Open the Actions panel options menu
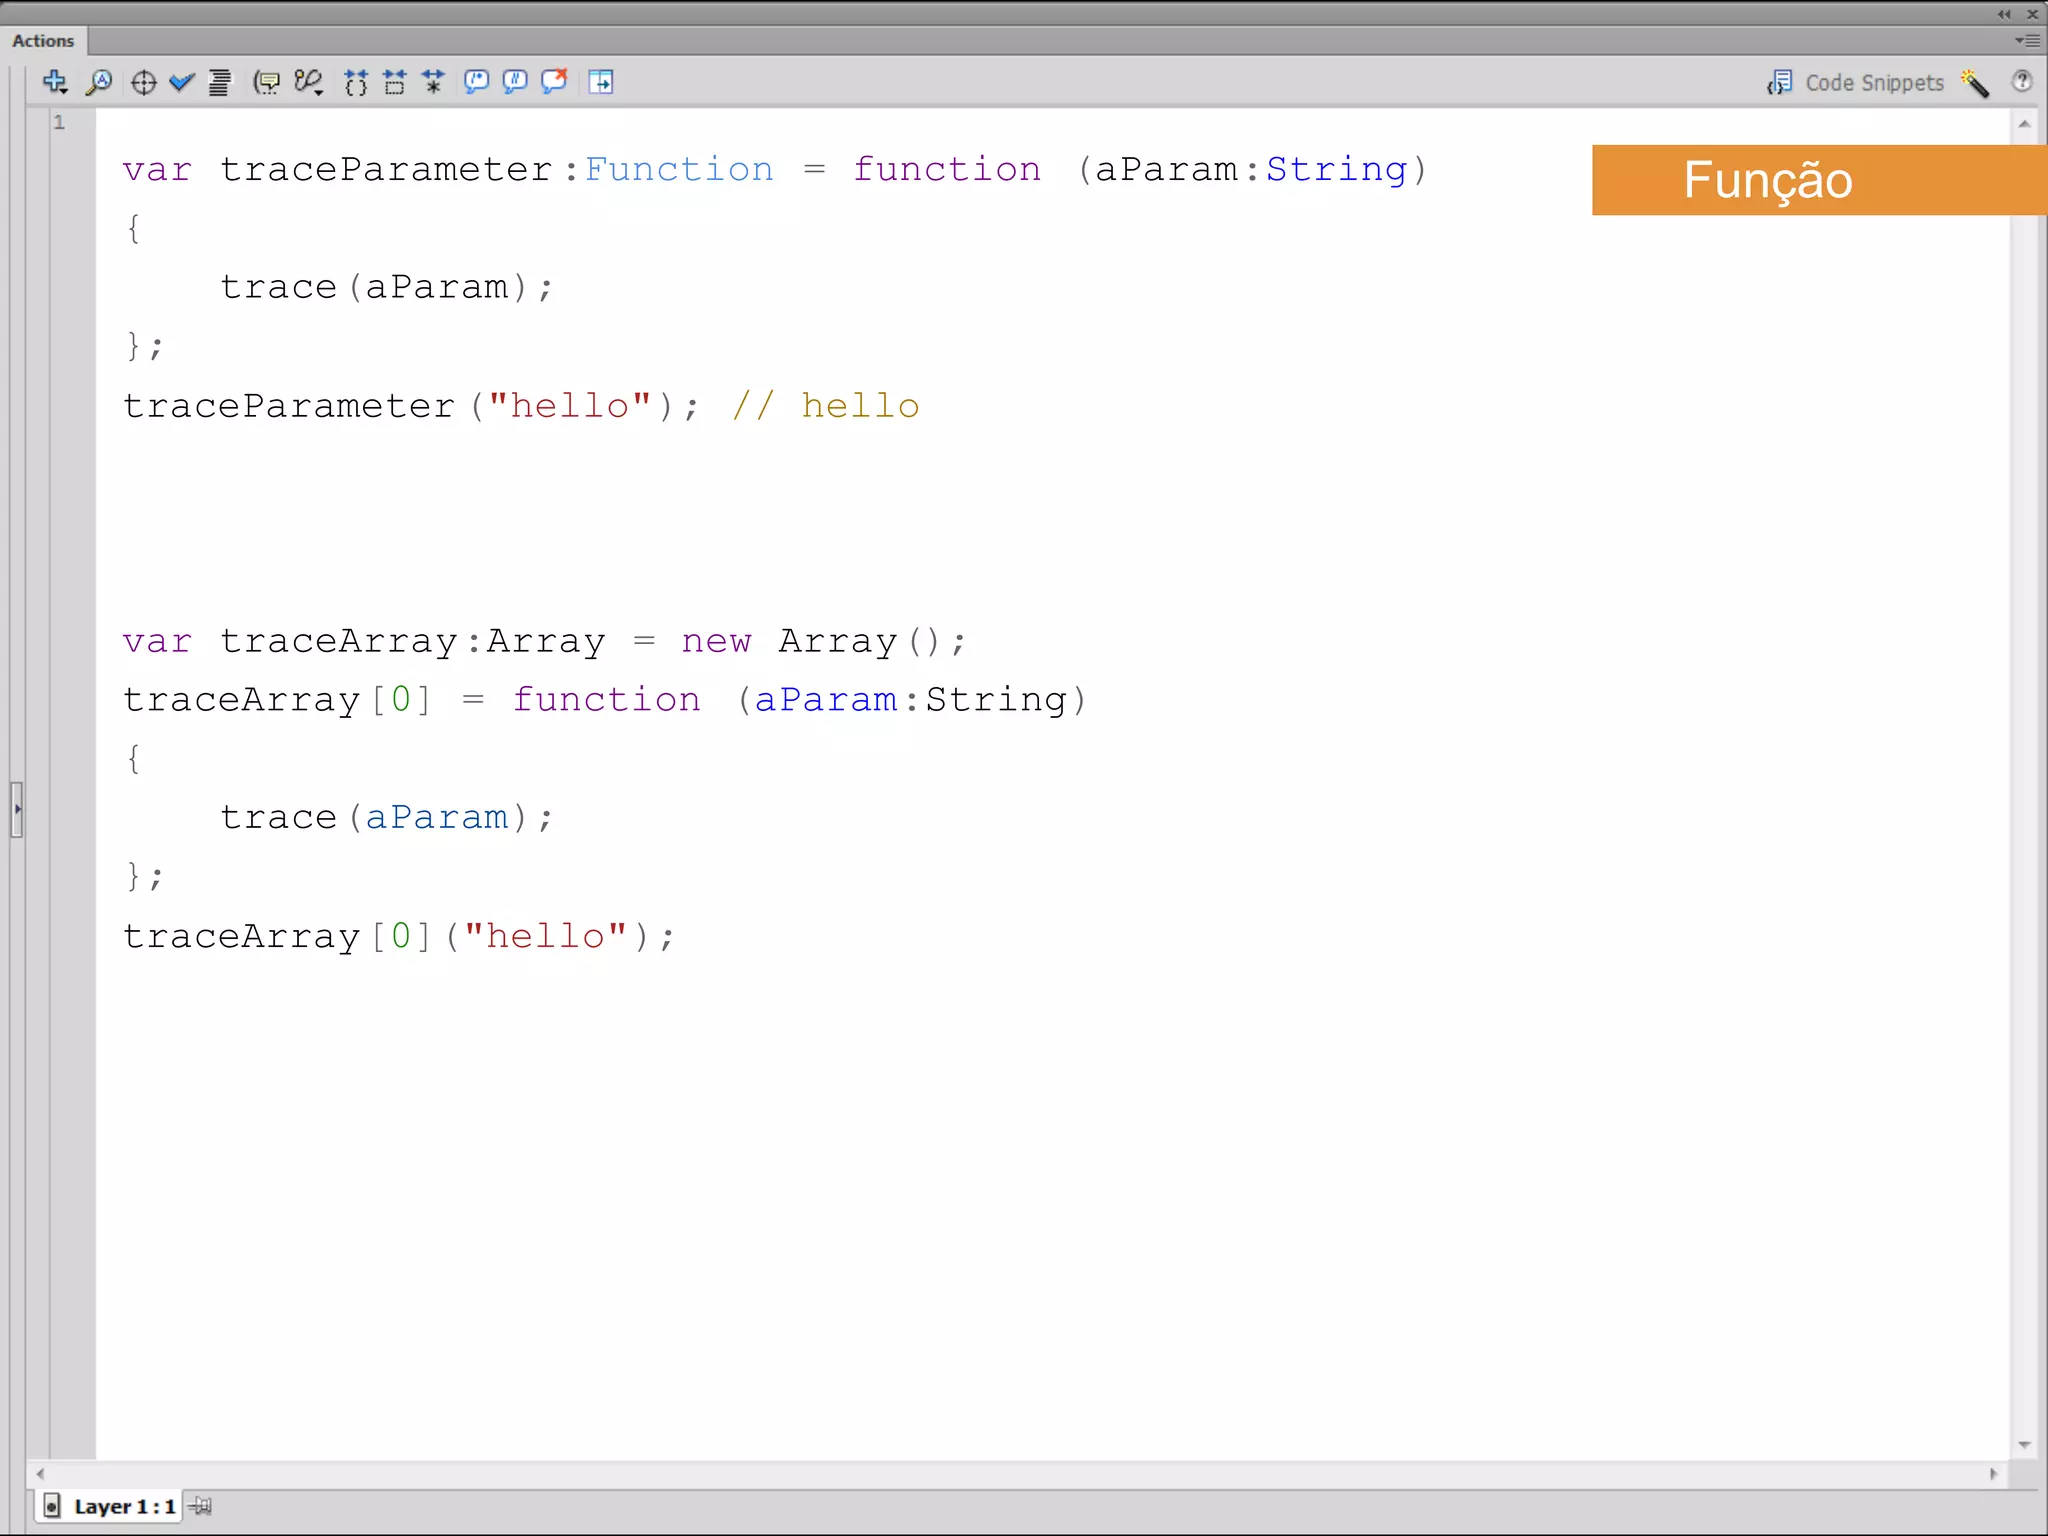 2027,41
